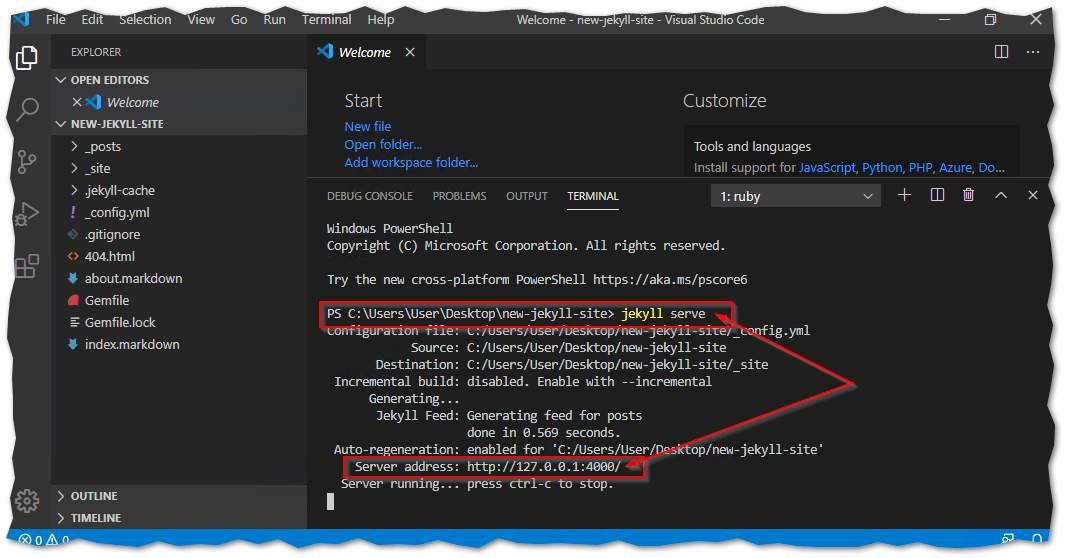Click the Explorer panel title
The height and width of the screenshot is (558, 1067).
click(96, 52)
